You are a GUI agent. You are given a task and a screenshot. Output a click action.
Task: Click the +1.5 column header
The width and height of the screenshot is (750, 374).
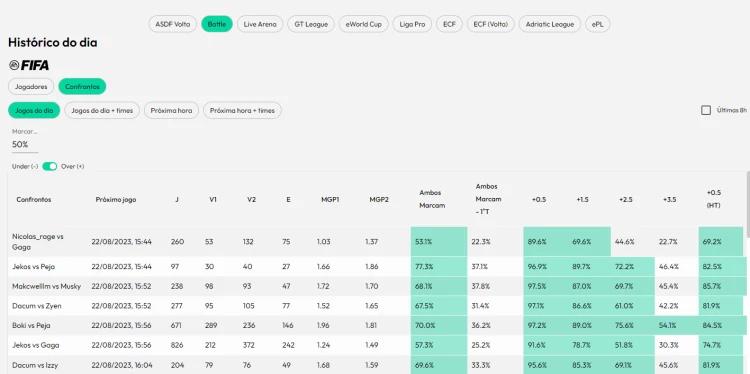pos(582,199)
